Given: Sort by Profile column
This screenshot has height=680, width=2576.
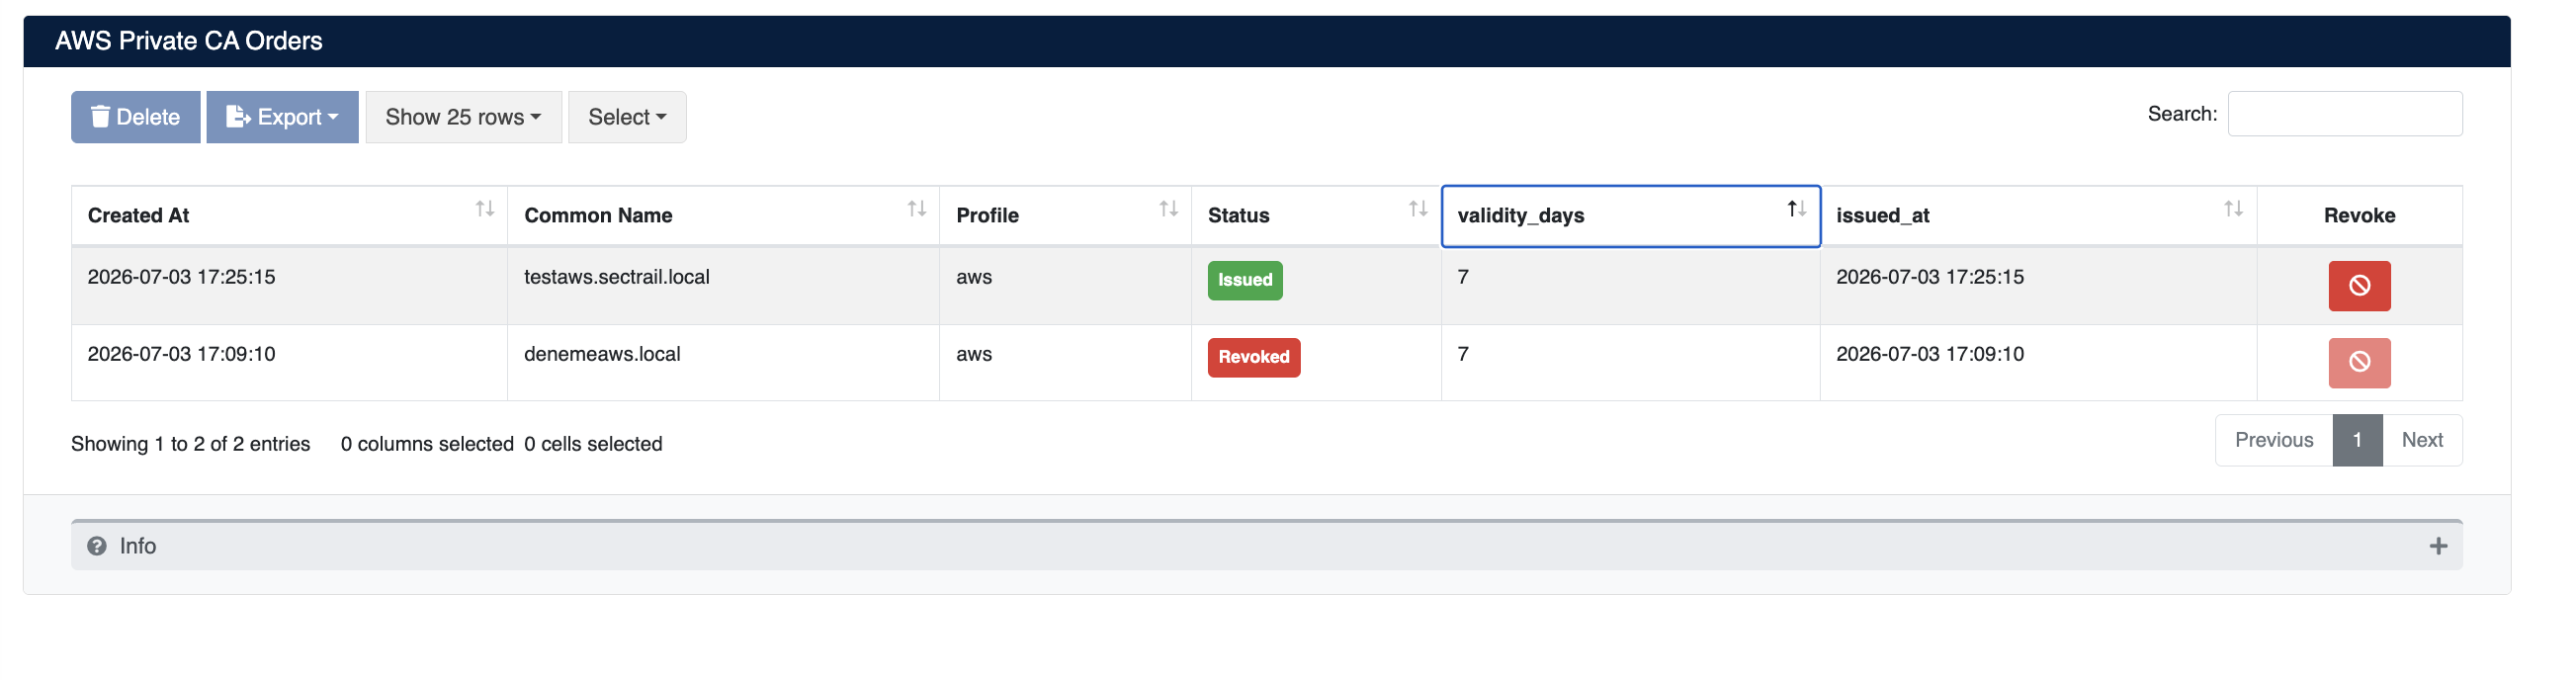Looking at the screenshot, I should click(x=1065, y=215).
